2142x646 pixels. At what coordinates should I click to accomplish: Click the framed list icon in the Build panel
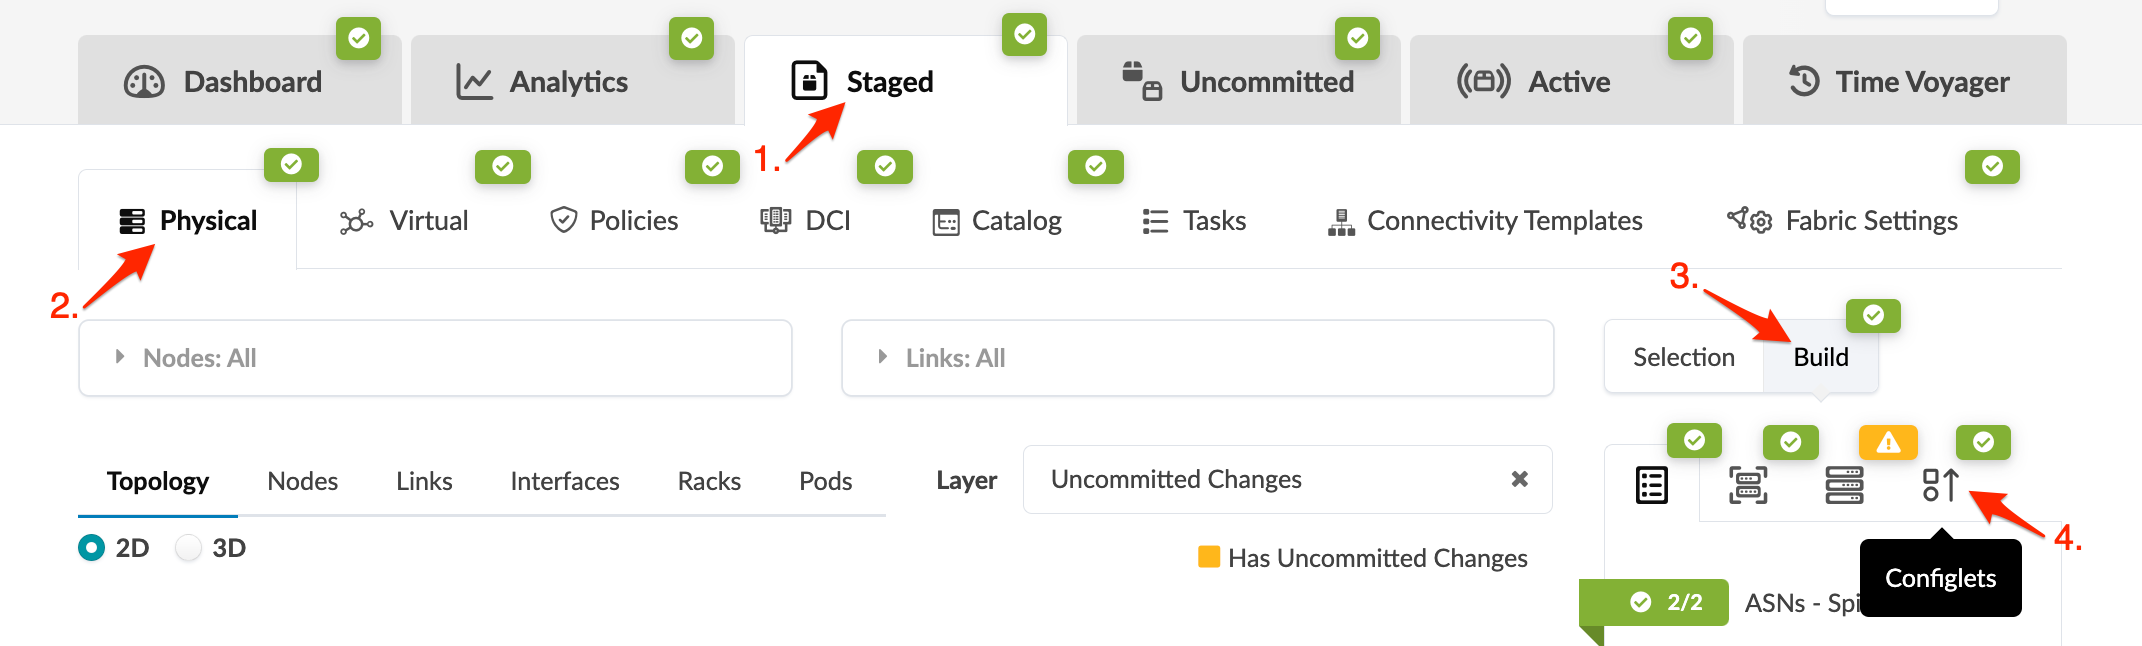point(1748,485)
